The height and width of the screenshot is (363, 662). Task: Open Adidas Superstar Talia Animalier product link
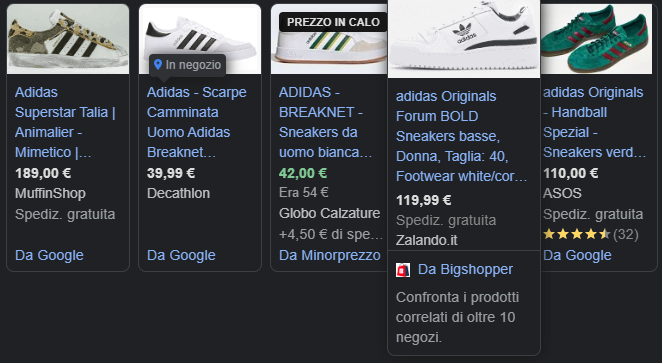(x=65, y=122)
